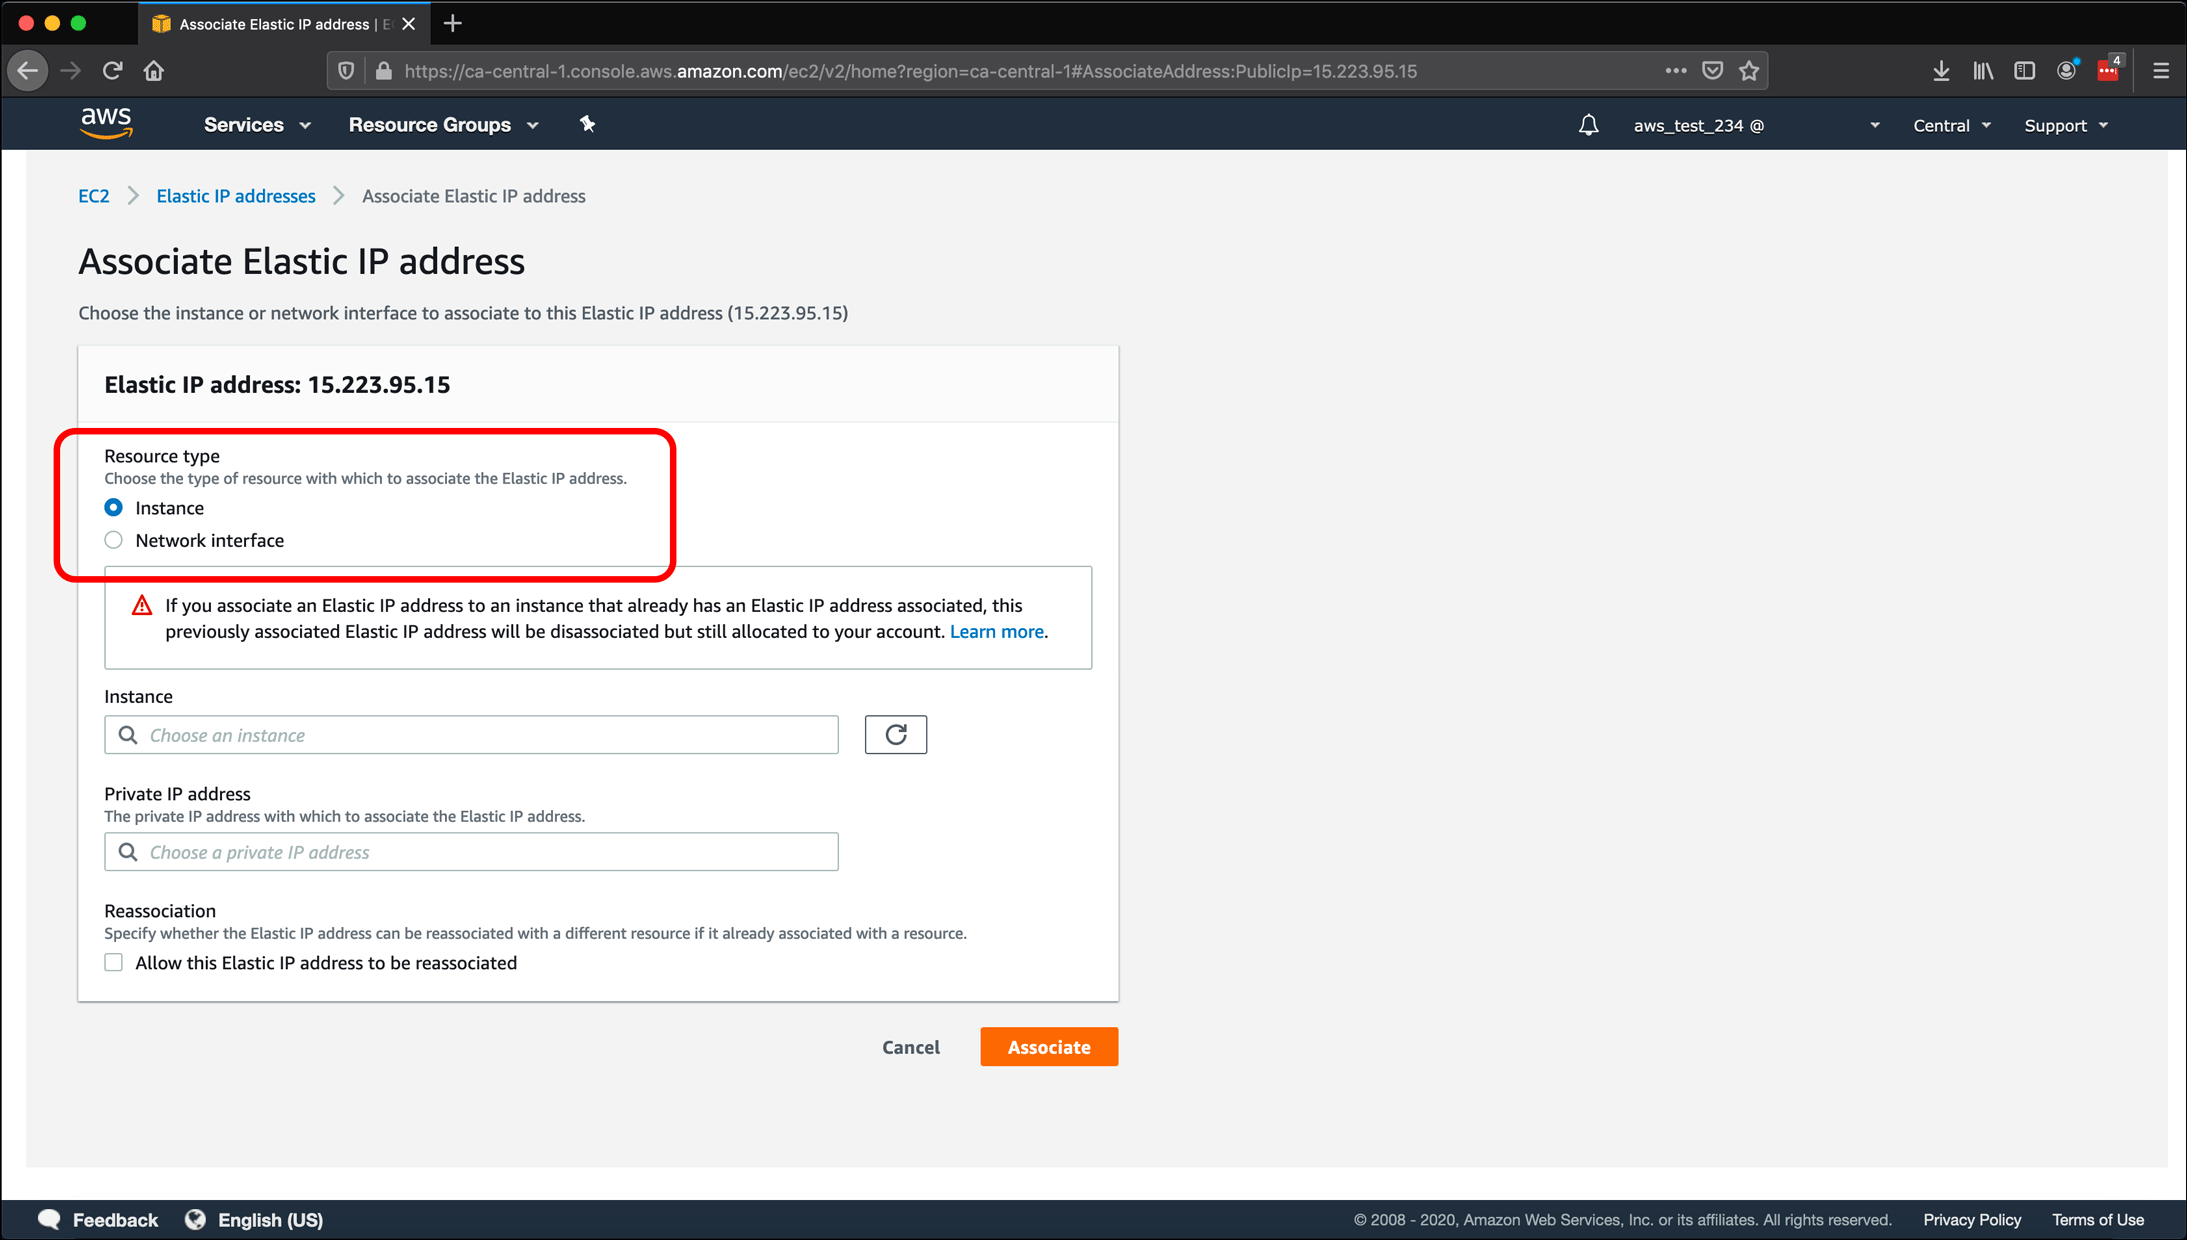
Task: Click the search icon in Private IP field
Action: tap(128, 851)
